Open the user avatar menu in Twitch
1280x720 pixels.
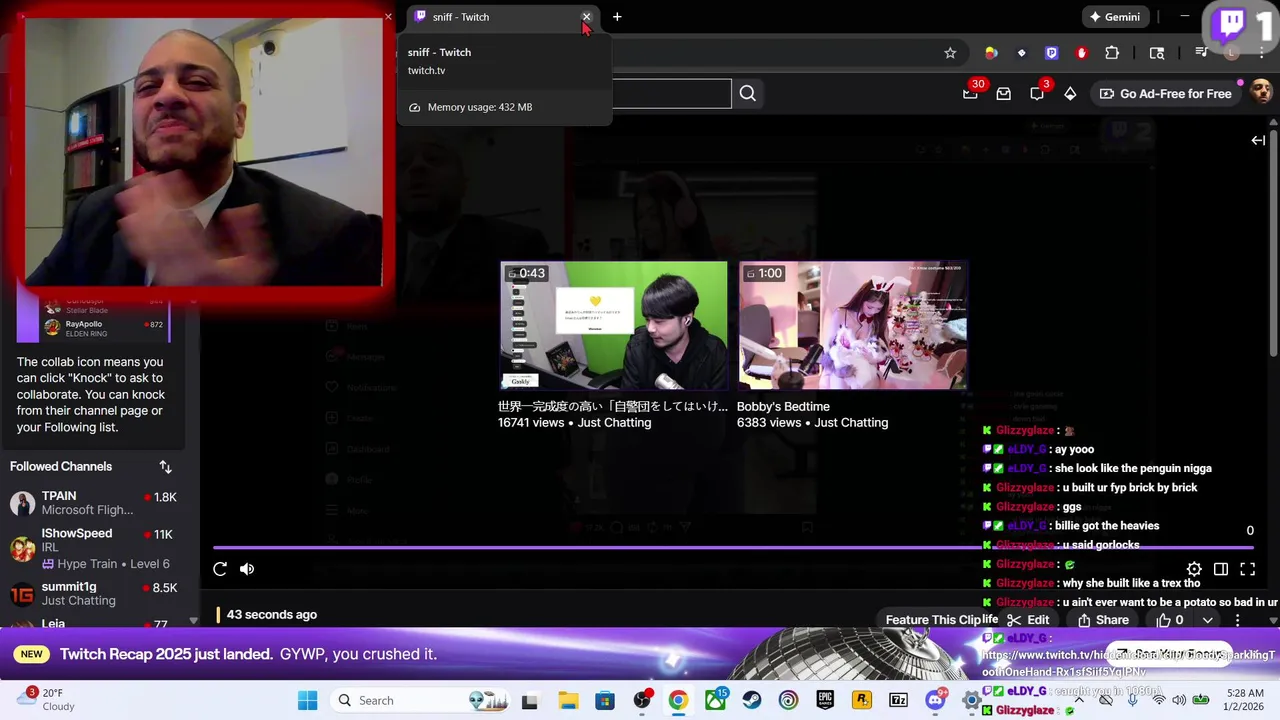tap(1261, 93)
